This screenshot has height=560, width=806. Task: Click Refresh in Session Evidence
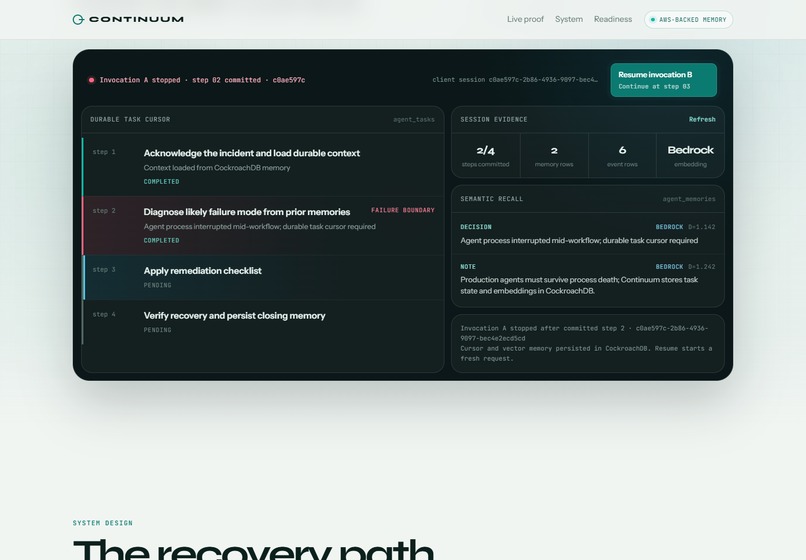[x=702, y=119]
